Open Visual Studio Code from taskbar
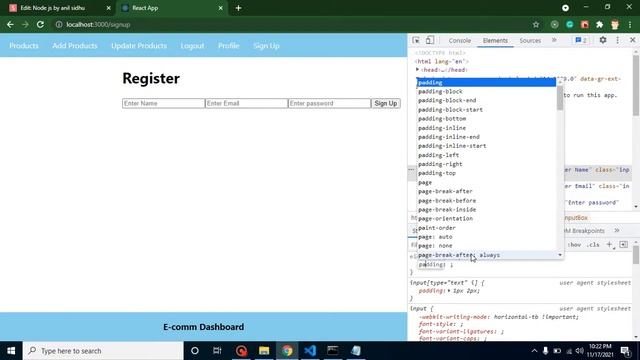Viewport: 640px width, 360px height. tap(310, 351)
